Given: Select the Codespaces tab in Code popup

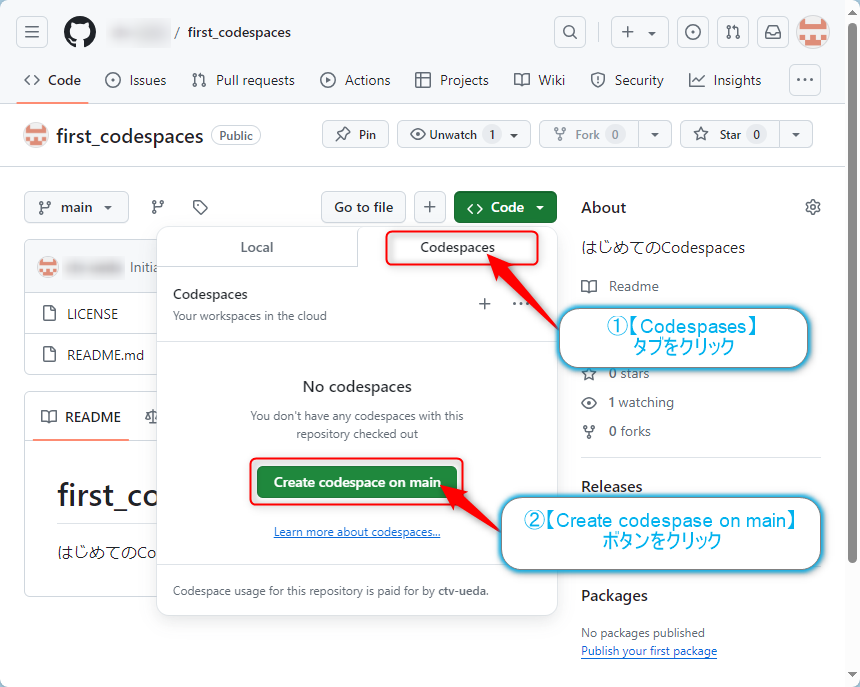Looking at the screenshot, I should (x=457, y=247).
